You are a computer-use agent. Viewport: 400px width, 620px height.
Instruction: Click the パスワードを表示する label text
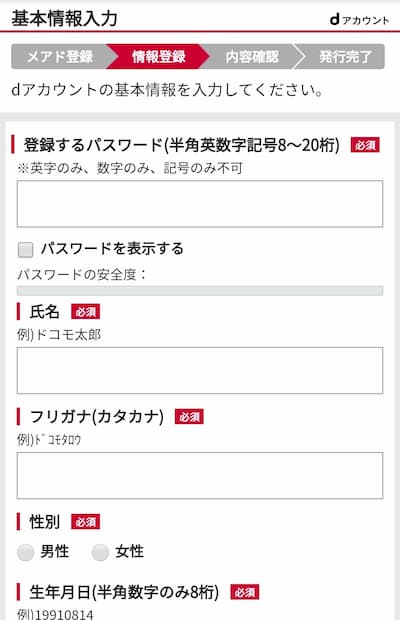[112, 249]
